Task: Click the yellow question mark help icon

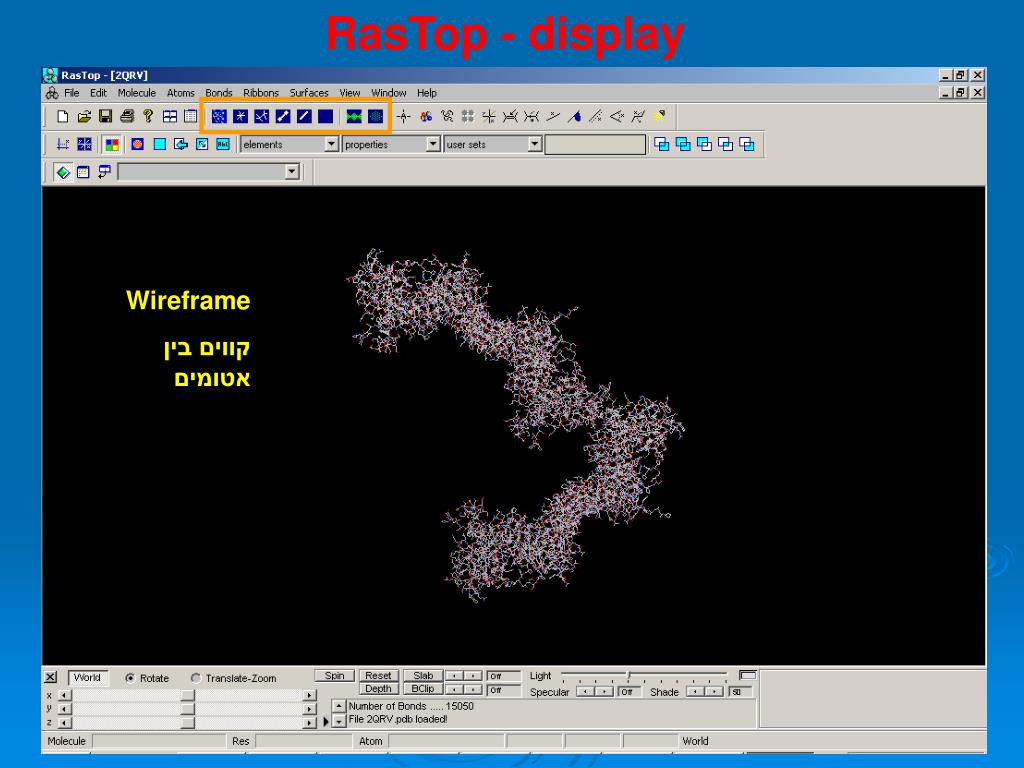Action: (148, 117)
